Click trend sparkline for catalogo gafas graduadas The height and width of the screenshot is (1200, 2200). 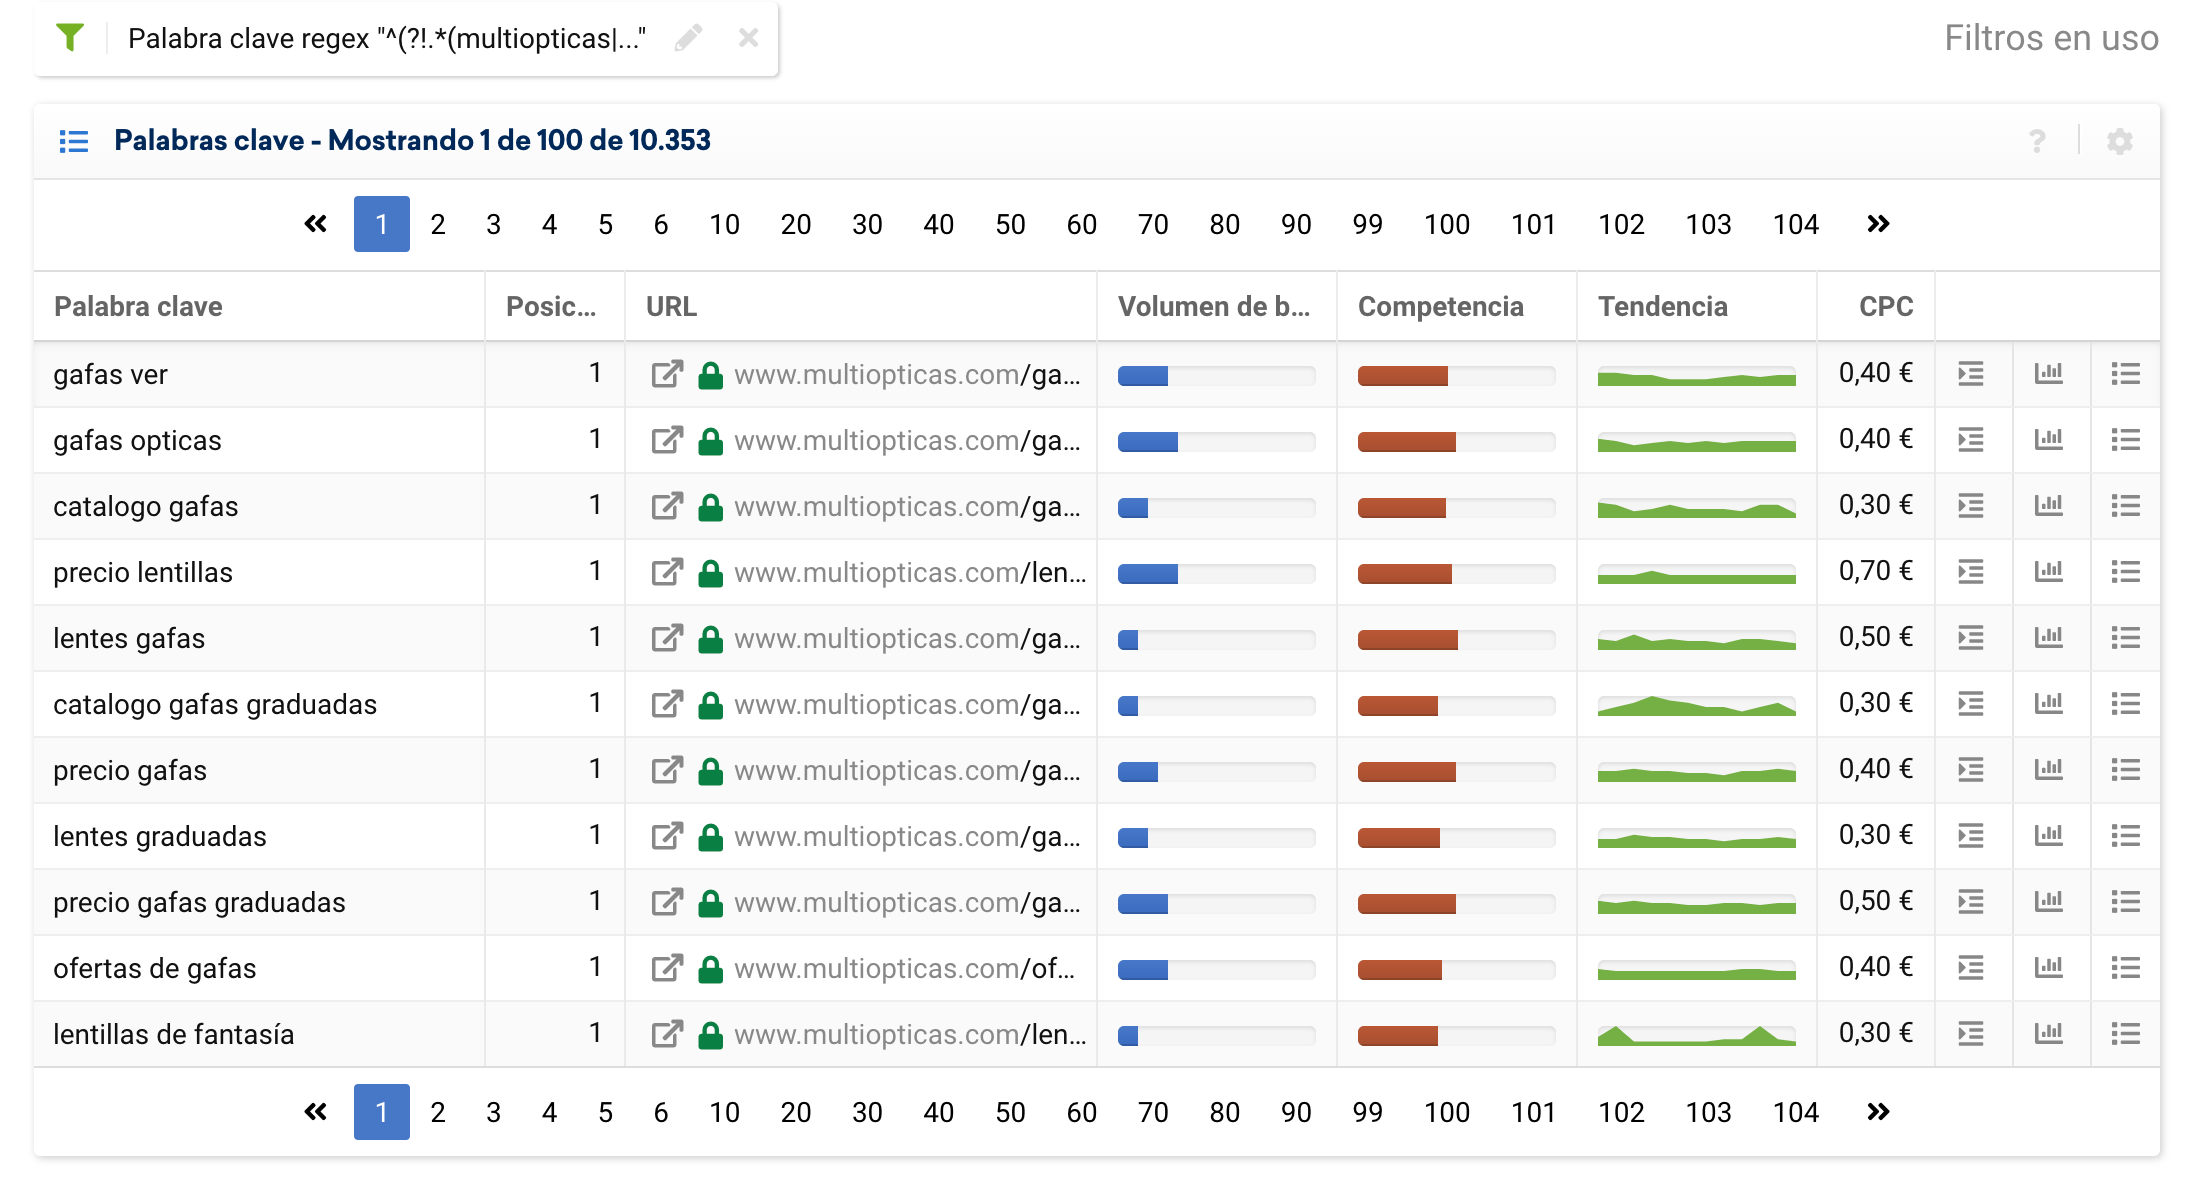[x=1697, y=706]
